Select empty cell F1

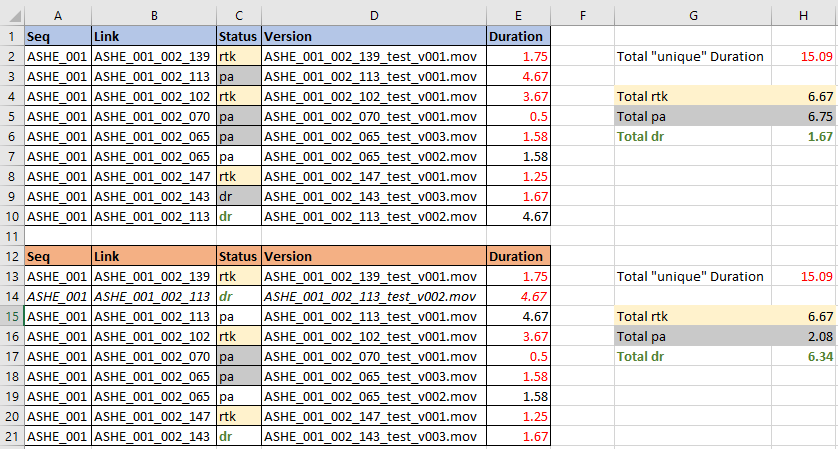tap(583, 36)
